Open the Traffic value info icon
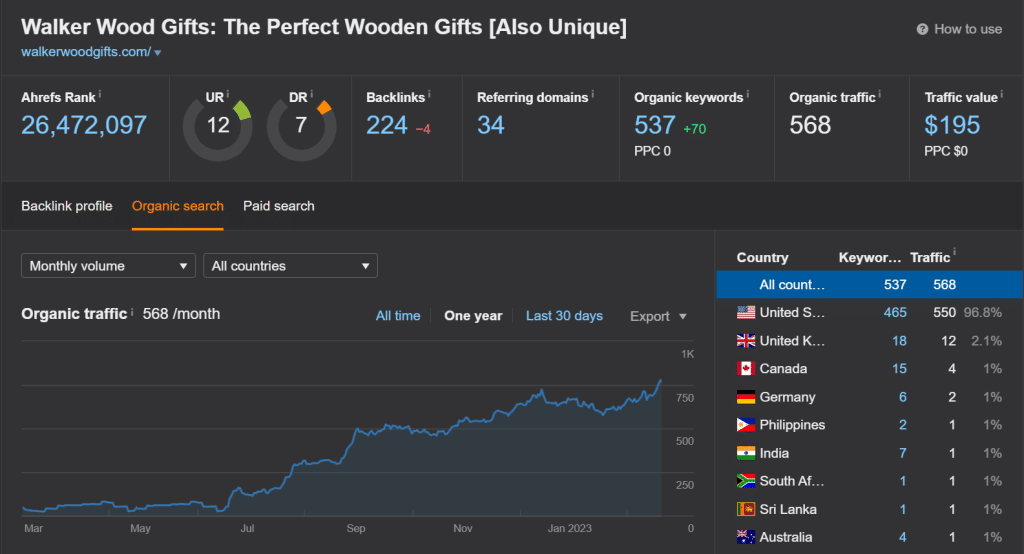 [x=1002, y=95]
